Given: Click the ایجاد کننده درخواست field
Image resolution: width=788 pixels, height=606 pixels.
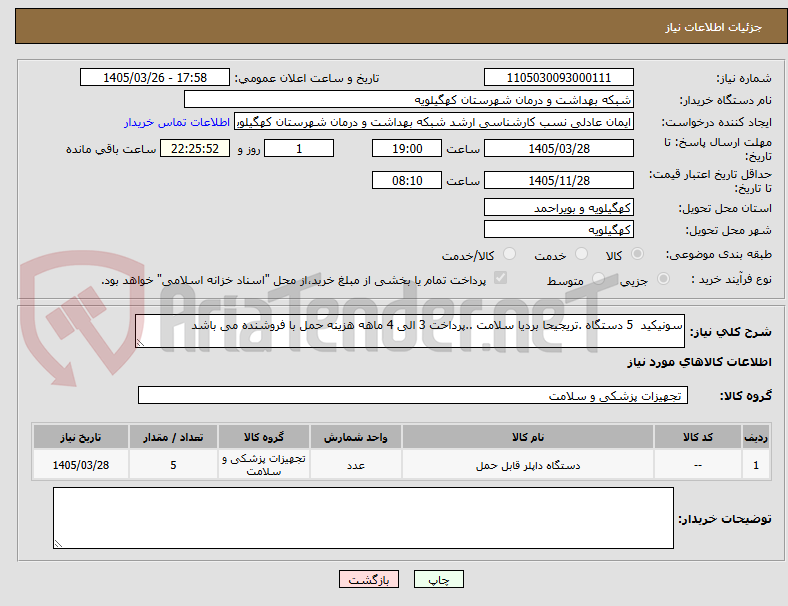Looking at the screenshot, I should coord(434,122).
